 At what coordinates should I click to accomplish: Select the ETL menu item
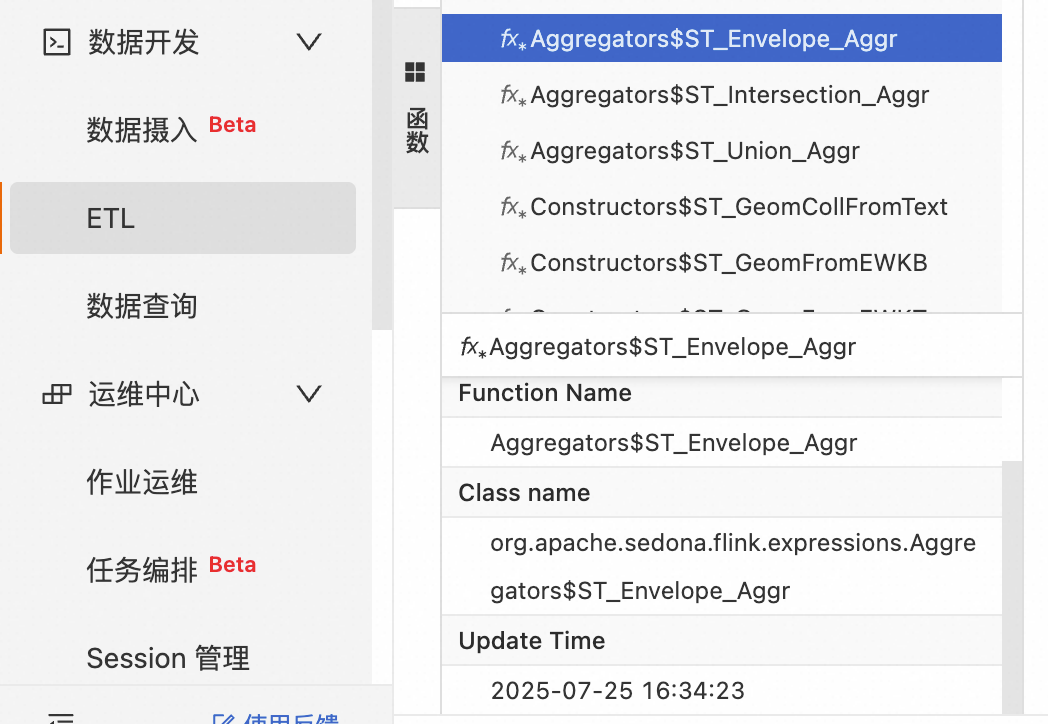(x=183, y=218)
